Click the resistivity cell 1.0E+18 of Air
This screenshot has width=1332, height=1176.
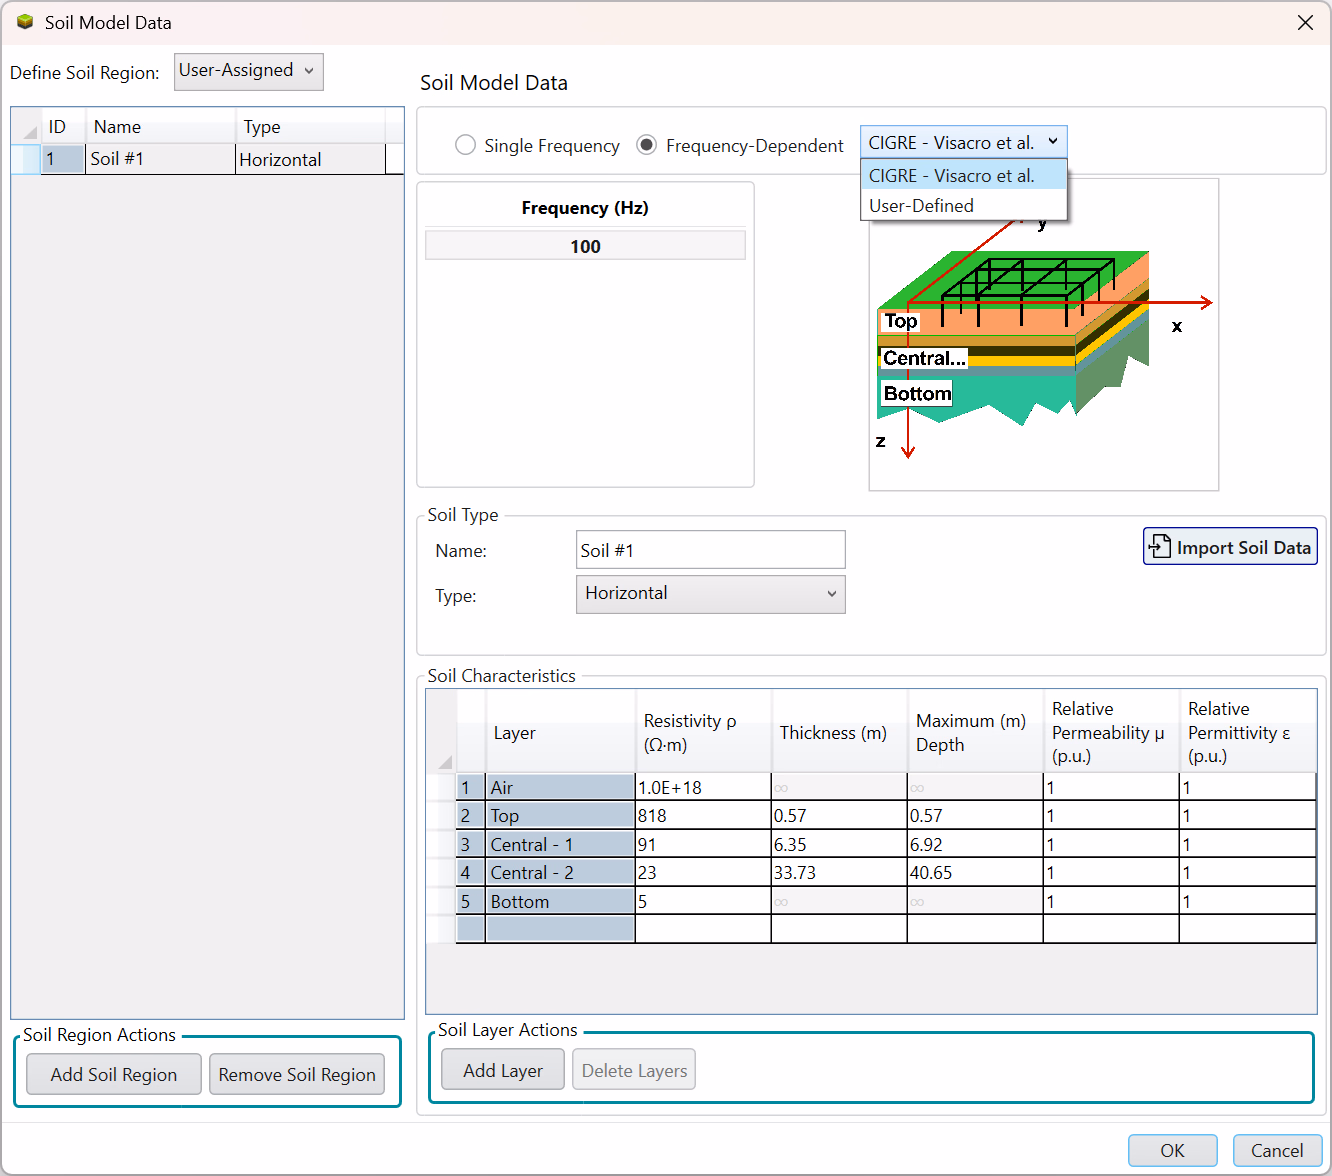point(703,787)
